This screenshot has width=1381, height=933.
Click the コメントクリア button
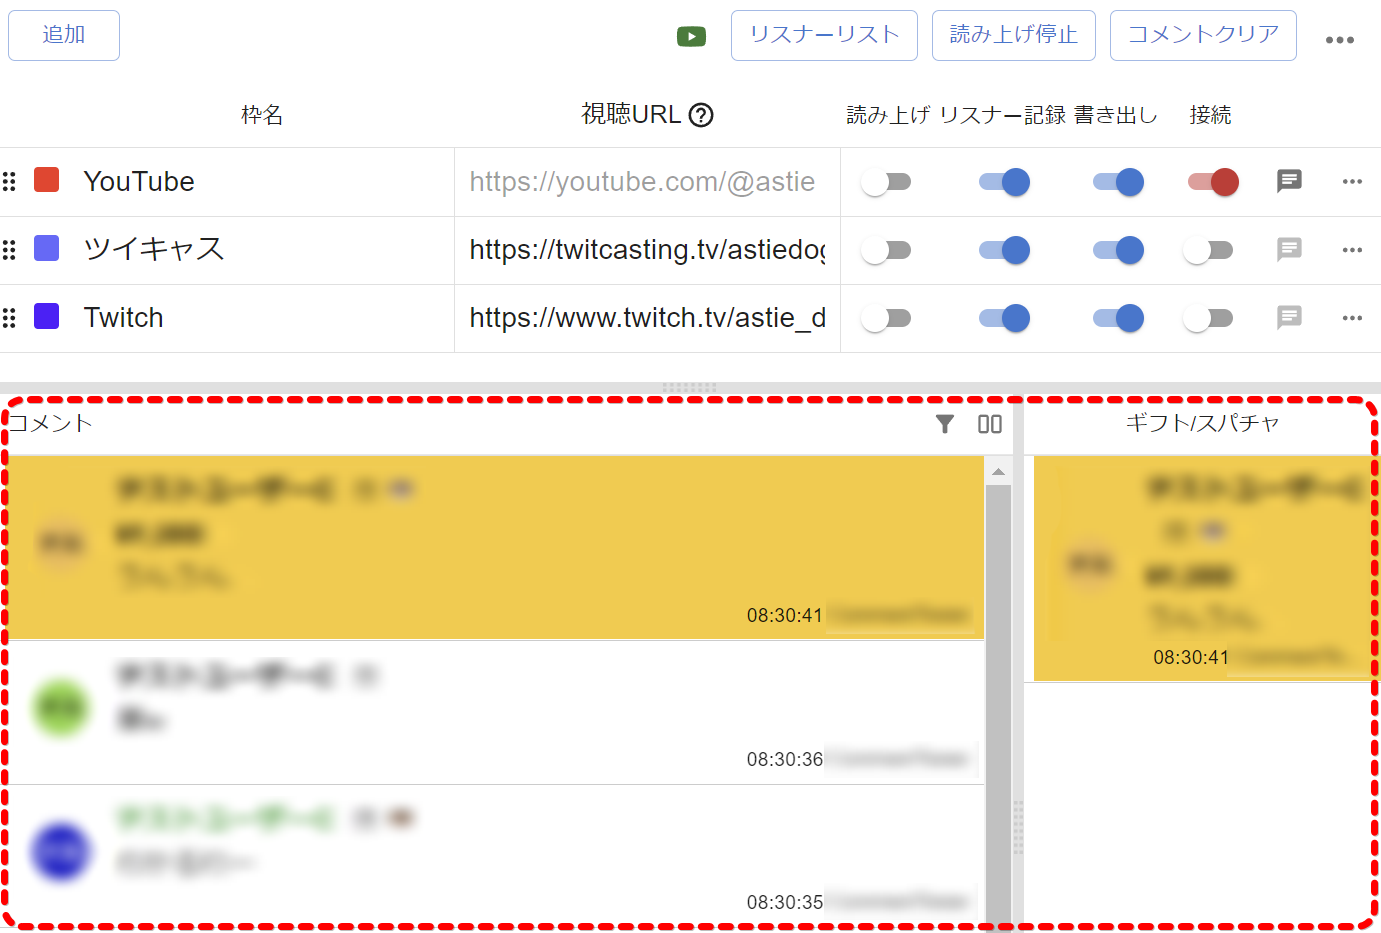pos(1202,35)
